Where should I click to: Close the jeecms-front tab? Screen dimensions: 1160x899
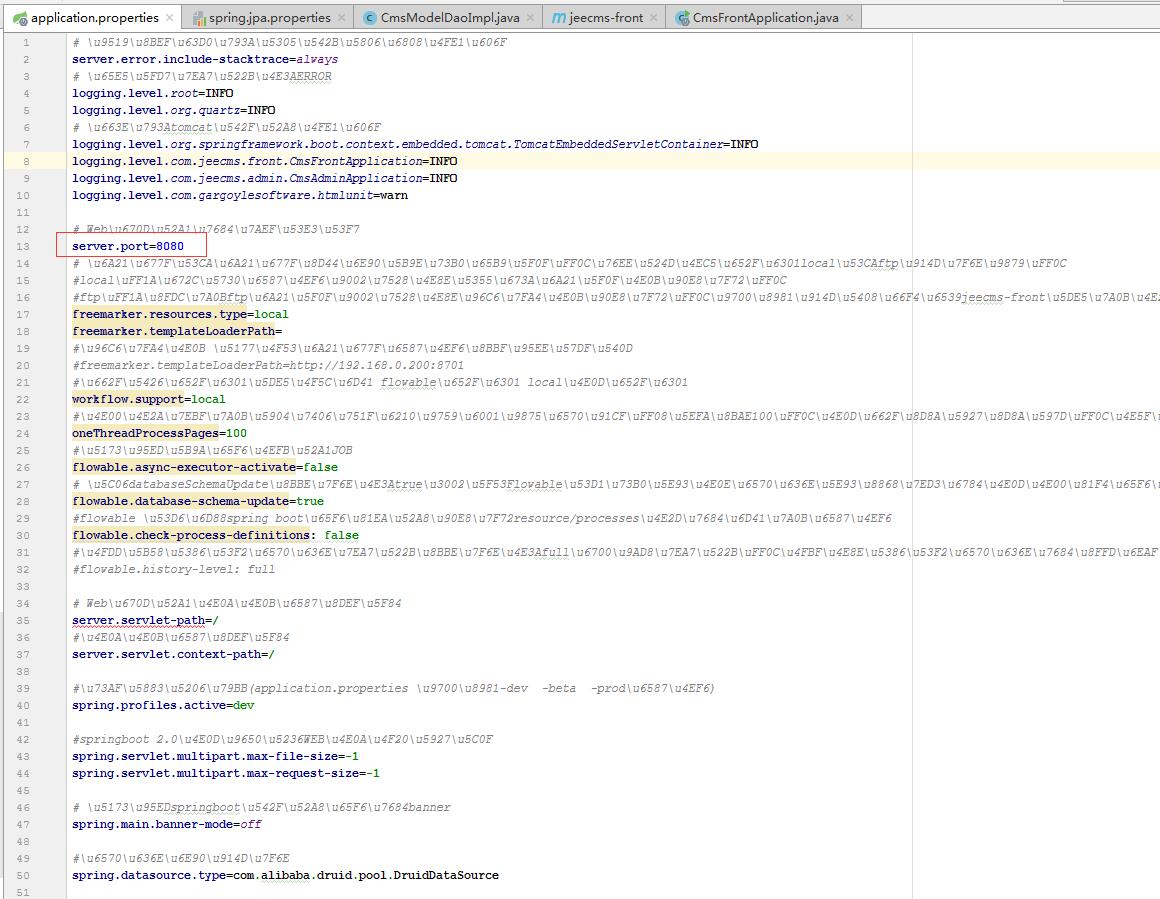point(654,18)
